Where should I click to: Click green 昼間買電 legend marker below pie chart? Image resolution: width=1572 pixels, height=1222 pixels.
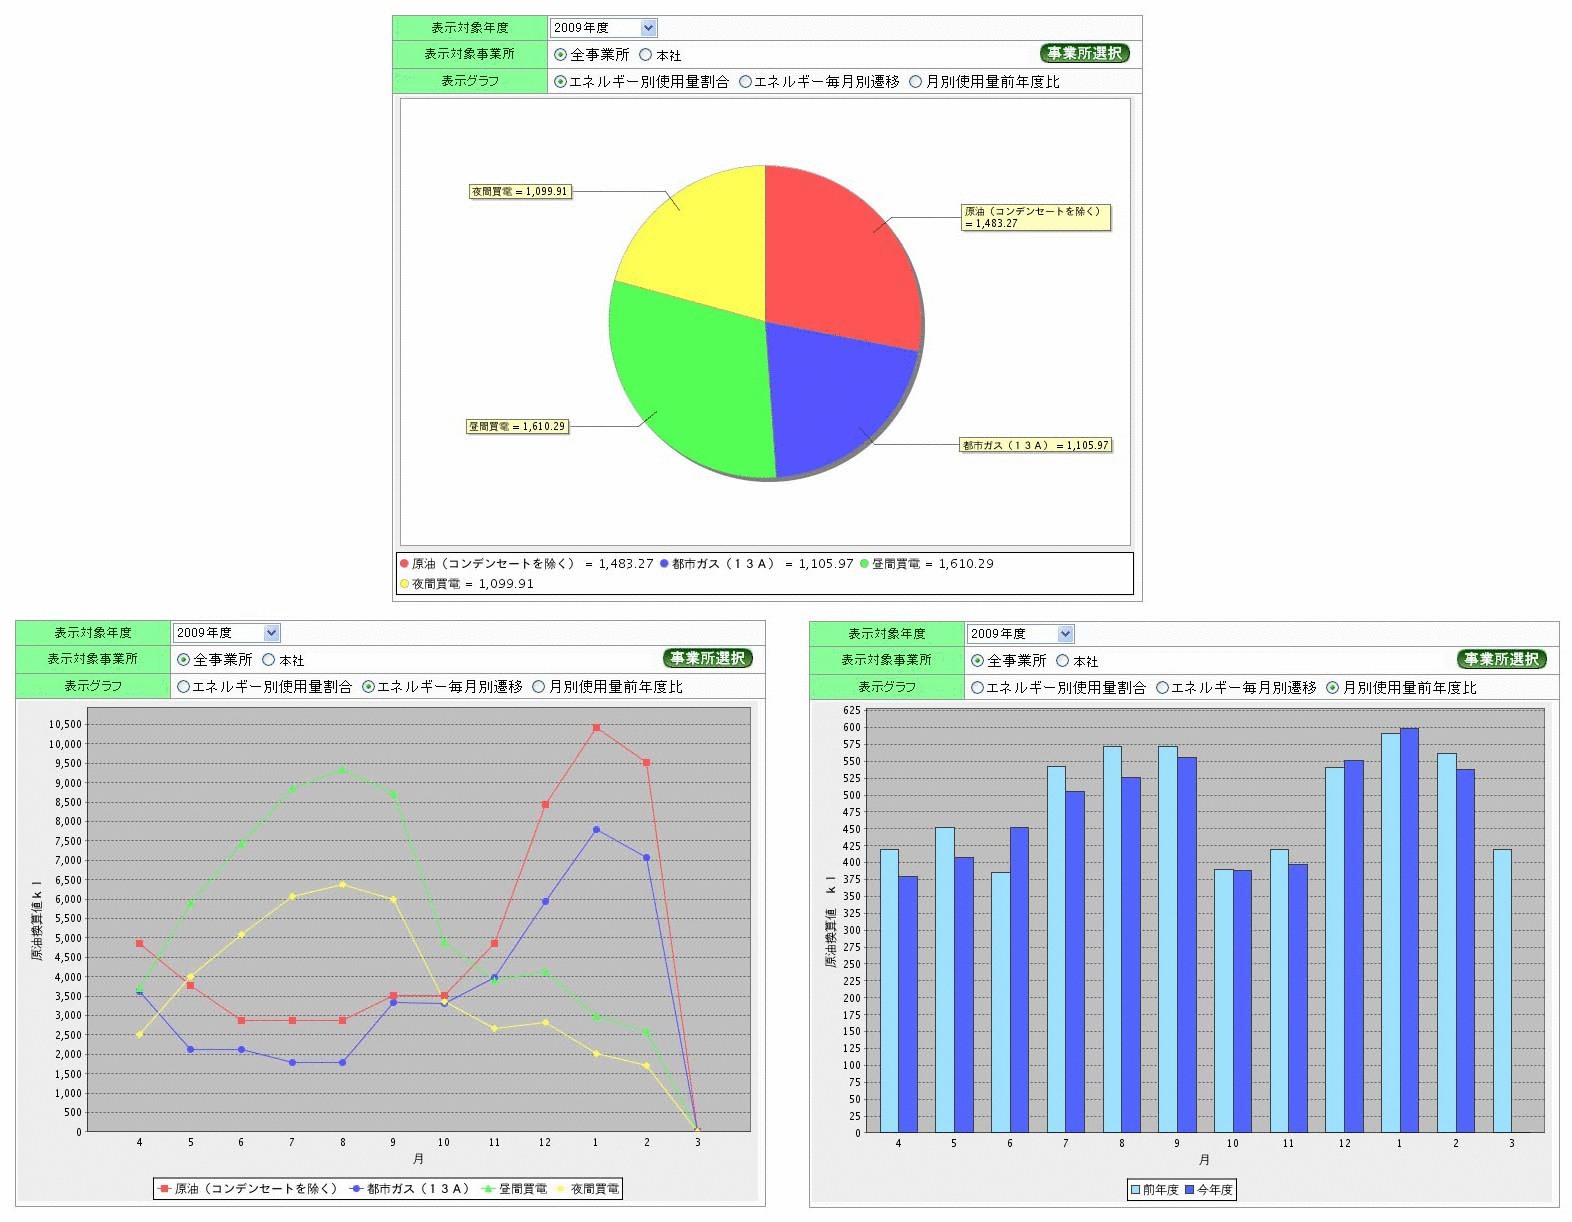pyautogui.click(x=864, y=564)
